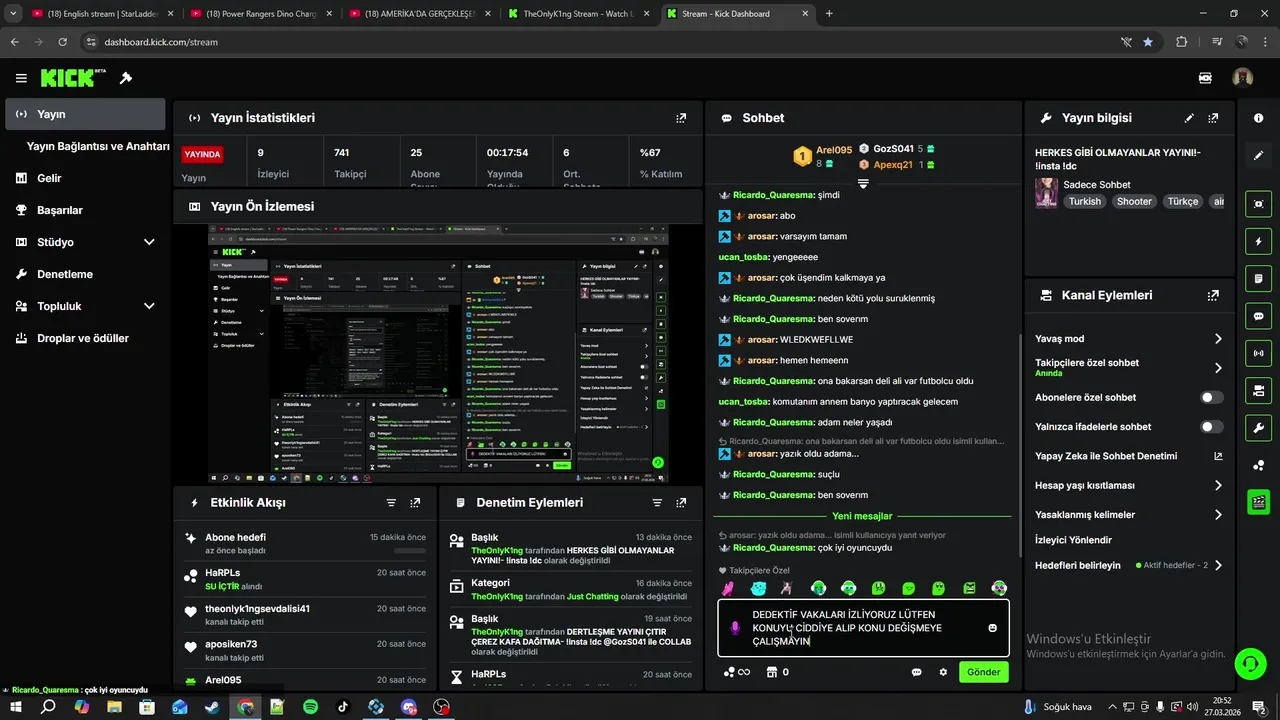The height and width of the screenshot is (720, 1280).
Task: Toggle the lightning bolt widget in right rail
Action: point(1258,241)
